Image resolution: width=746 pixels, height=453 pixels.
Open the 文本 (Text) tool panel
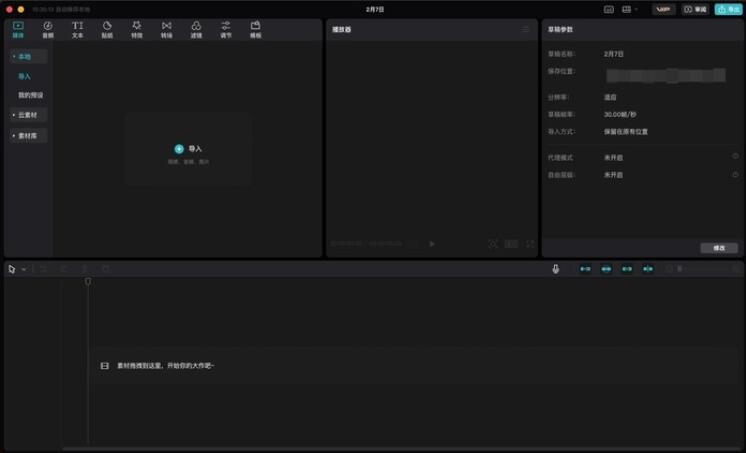click(x=77, y=29)
